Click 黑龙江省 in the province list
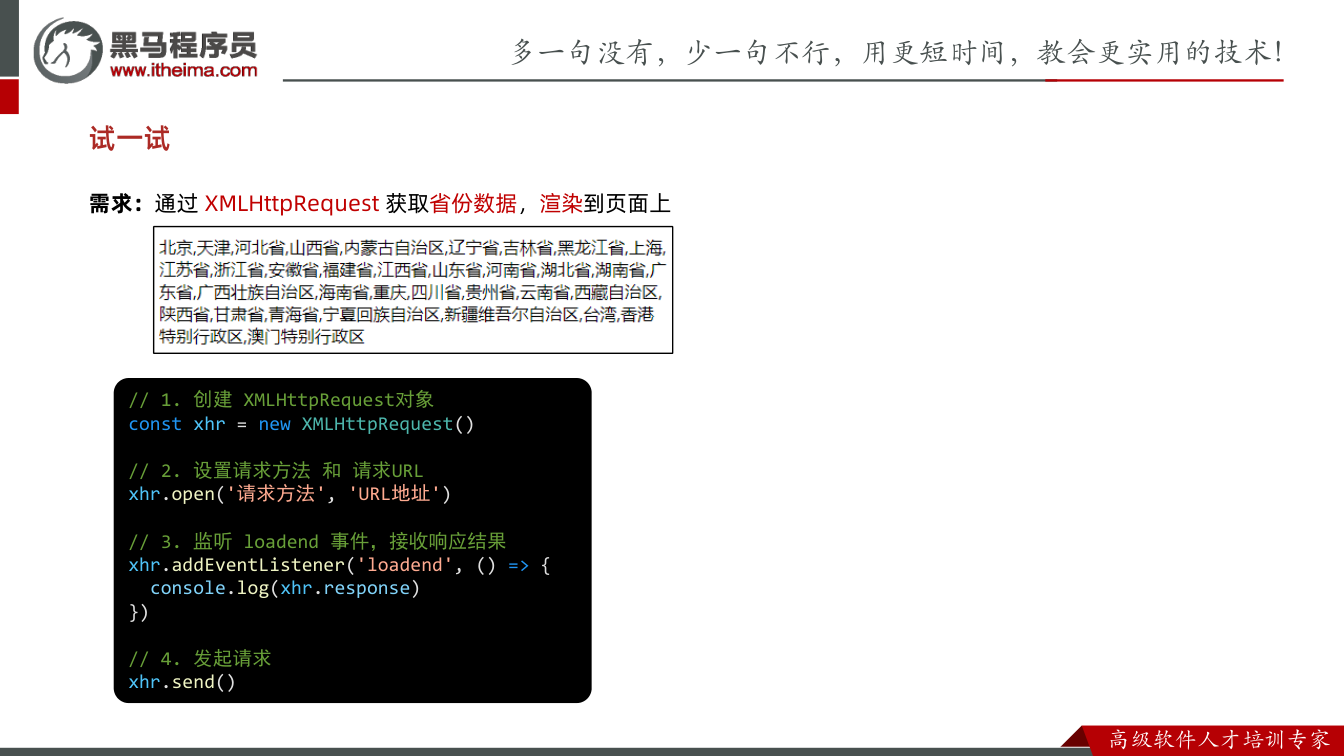 591,247
